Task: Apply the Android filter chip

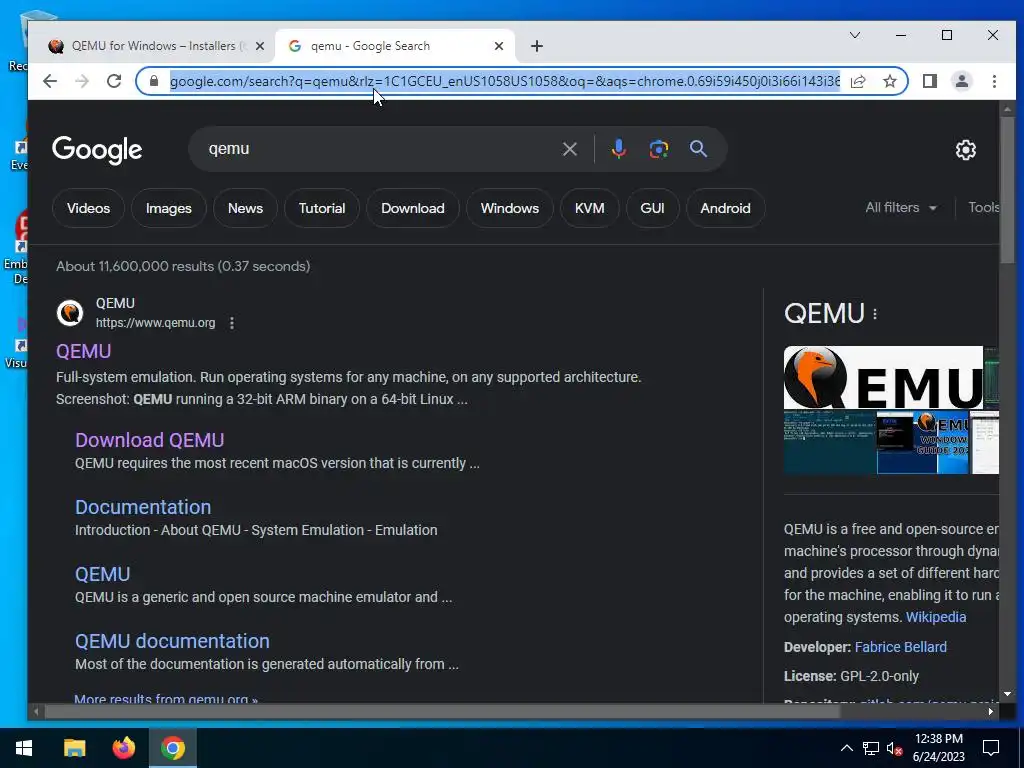Action: 726,208
